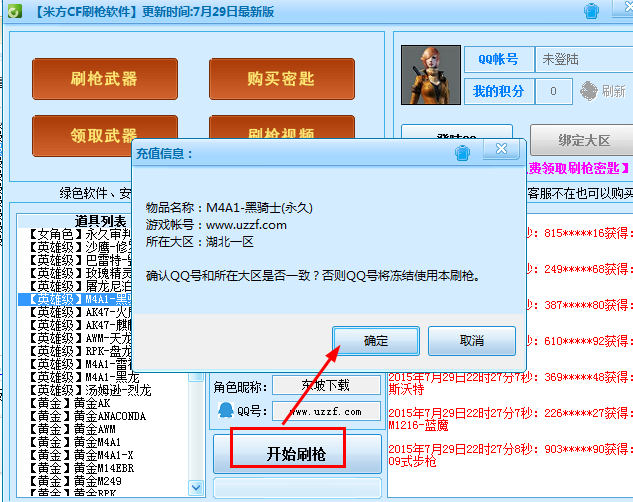Click the QQ帐号 label button
633x502 pixels.
click(499, 59)
